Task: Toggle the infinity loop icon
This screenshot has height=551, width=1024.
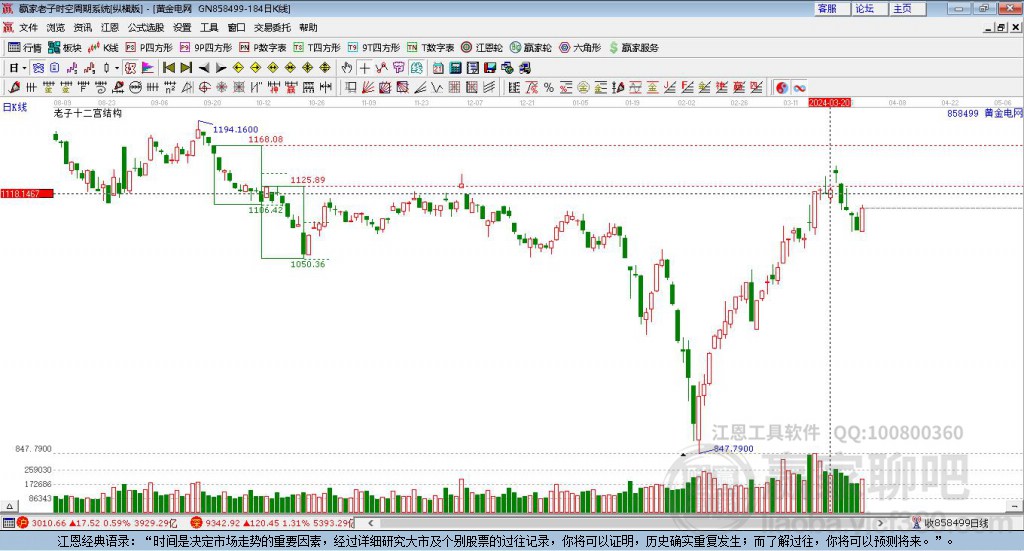Action: pos(799,87)
